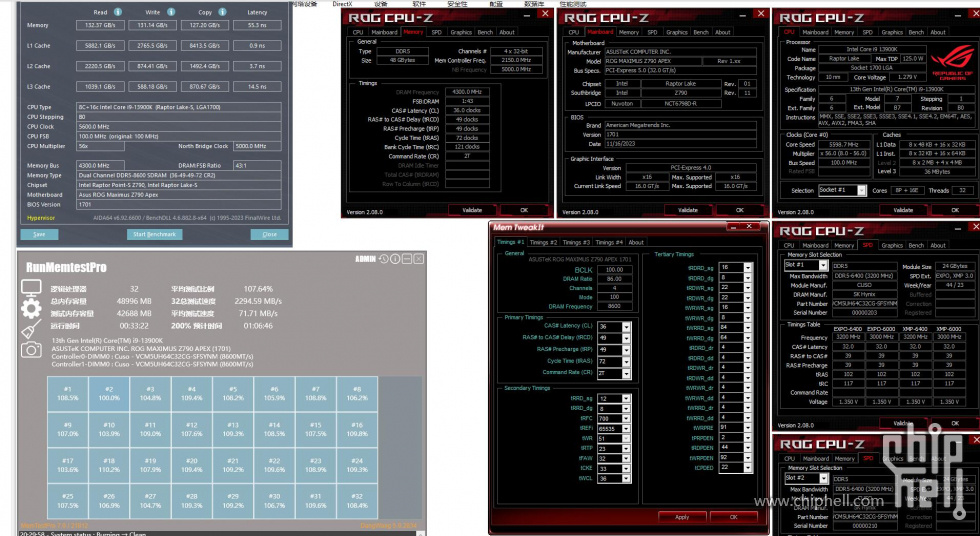Expand tRFC dropdown in Secondary Timings

(x=626, y=419)
